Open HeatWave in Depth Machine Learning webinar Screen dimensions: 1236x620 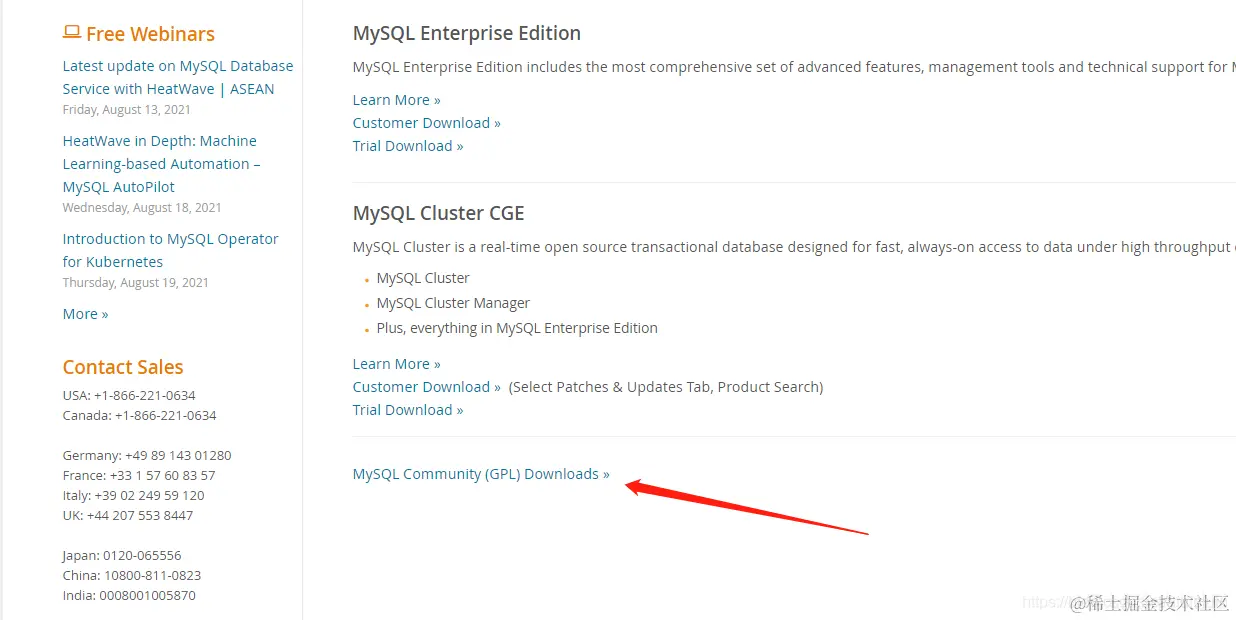coord(161,164)
